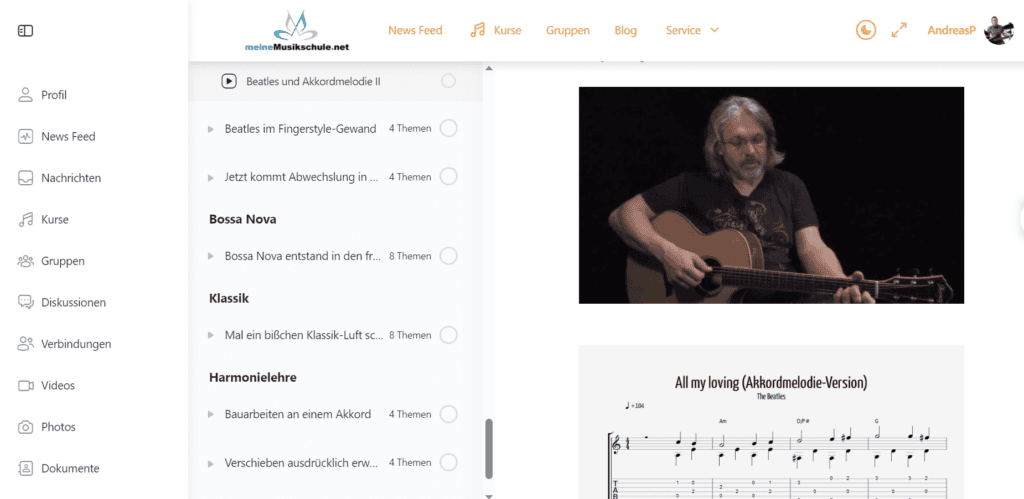Toggle dark mode moon icon

866,30
